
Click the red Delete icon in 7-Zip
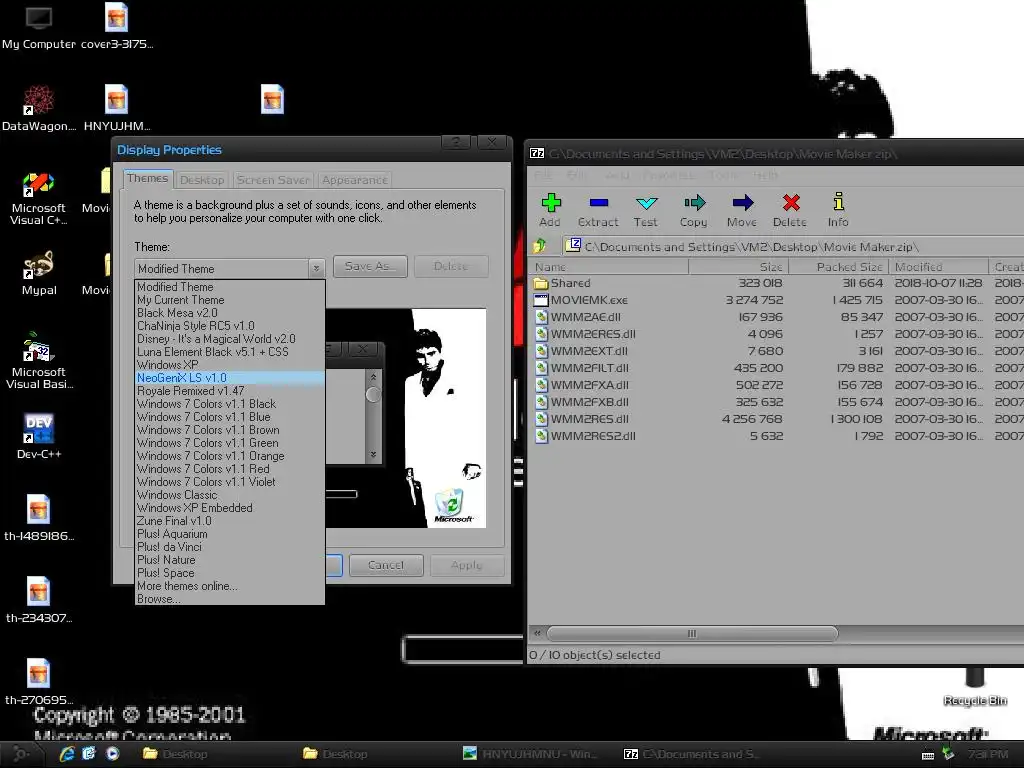pos(791,203)
